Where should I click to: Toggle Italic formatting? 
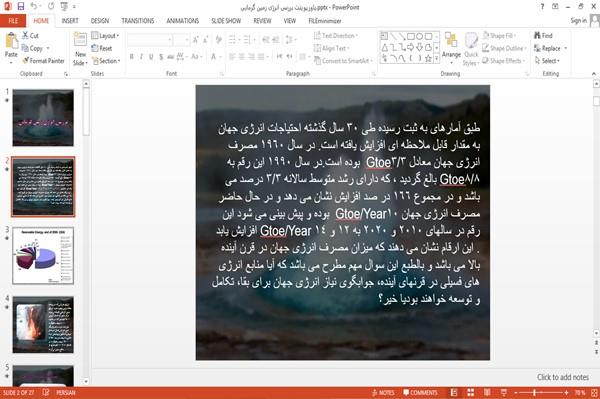tap(141, 57)
